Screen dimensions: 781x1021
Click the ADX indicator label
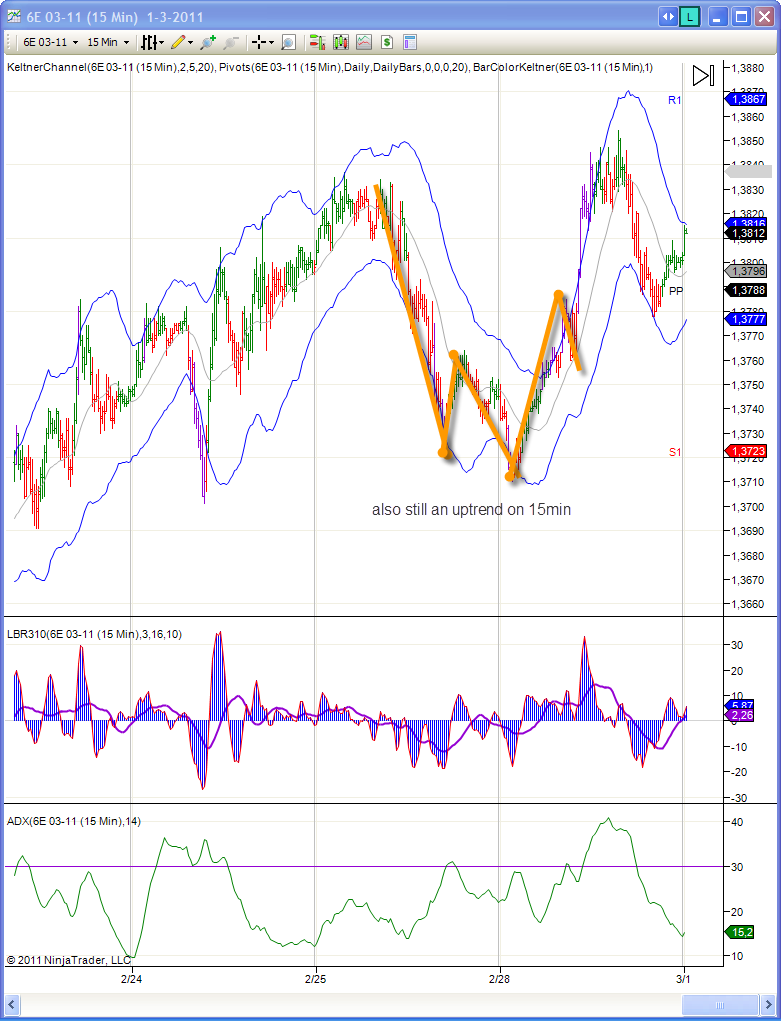coord(73,821)
